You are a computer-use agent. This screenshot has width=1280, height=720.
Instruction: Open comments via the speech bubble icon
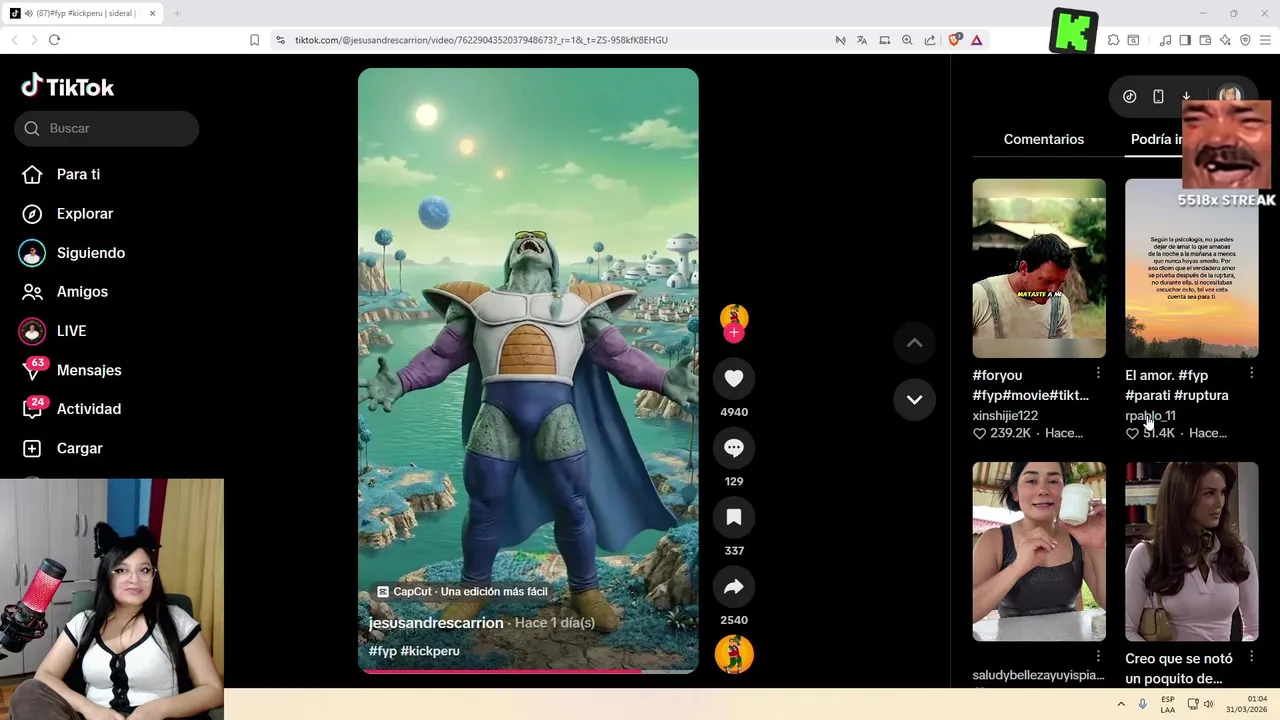pyautogui.click(x=734, y=448)
